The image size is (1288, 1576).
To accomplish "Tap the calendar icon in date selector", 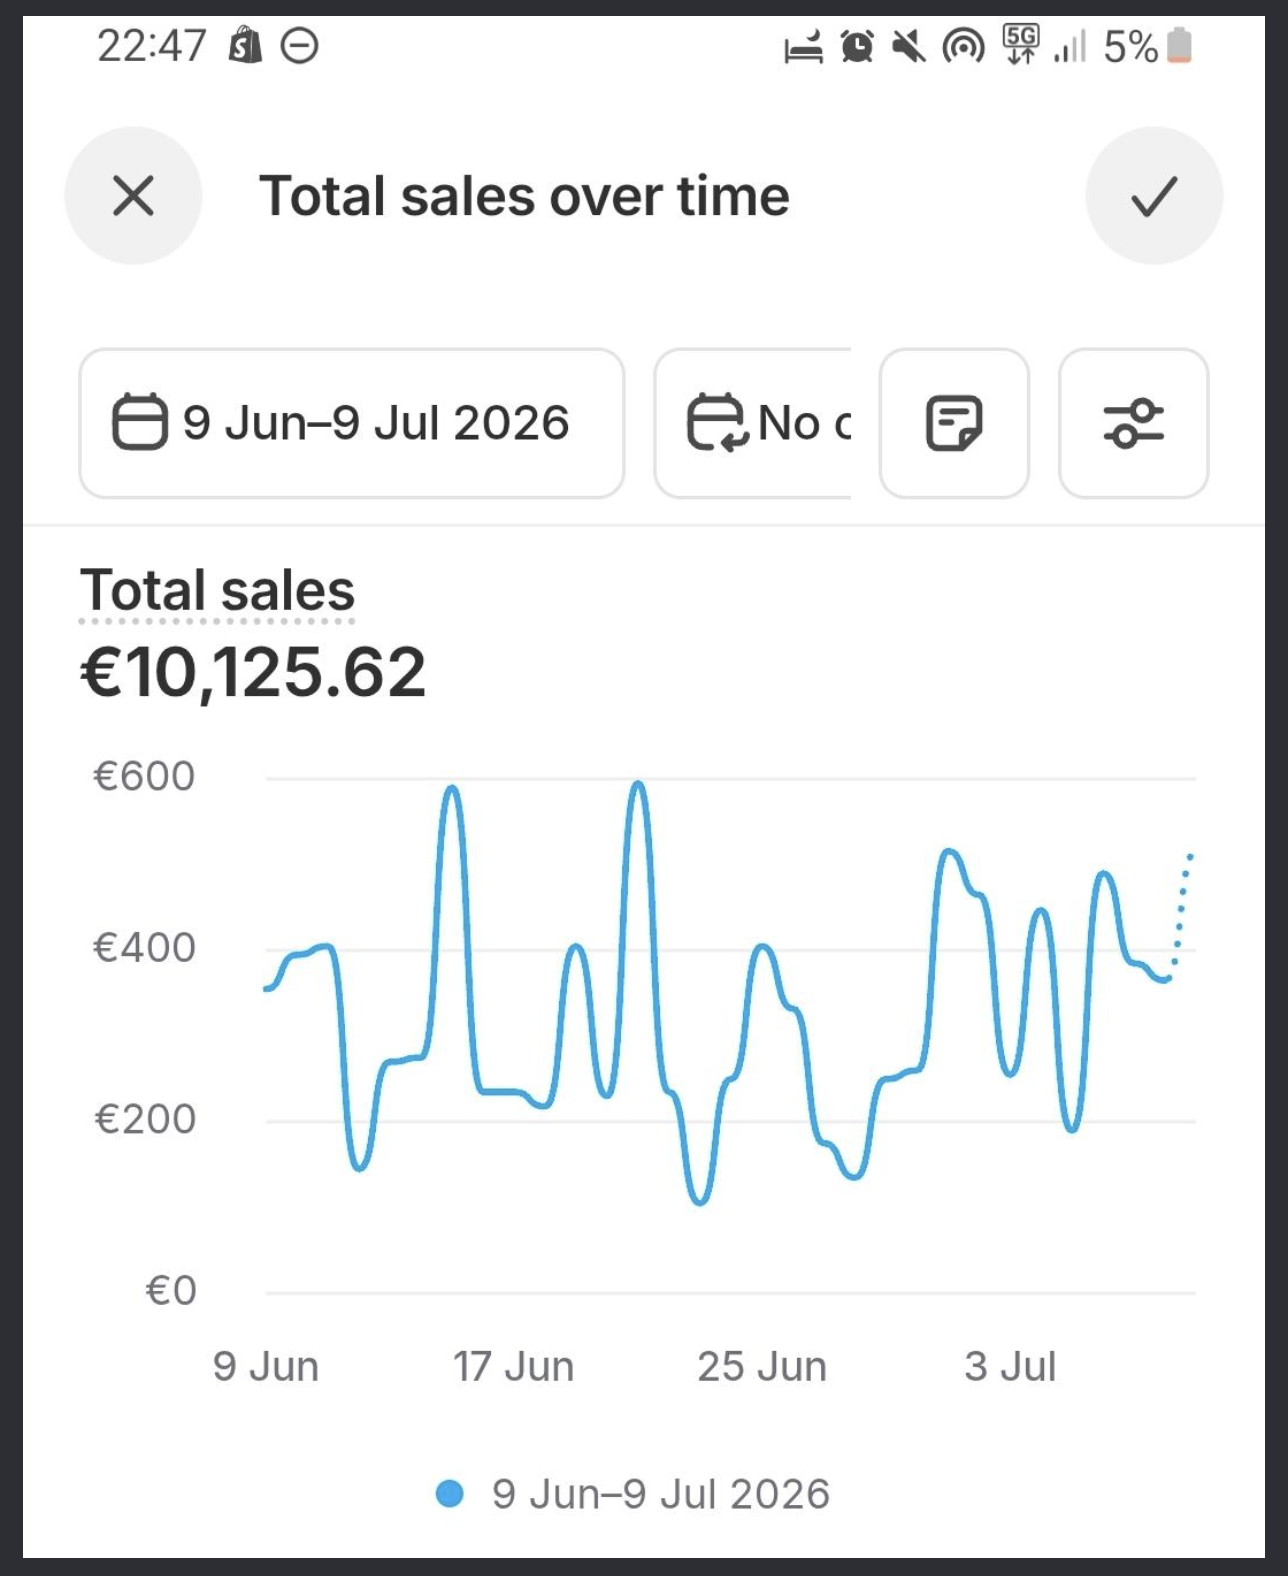I will pos(139,422).
